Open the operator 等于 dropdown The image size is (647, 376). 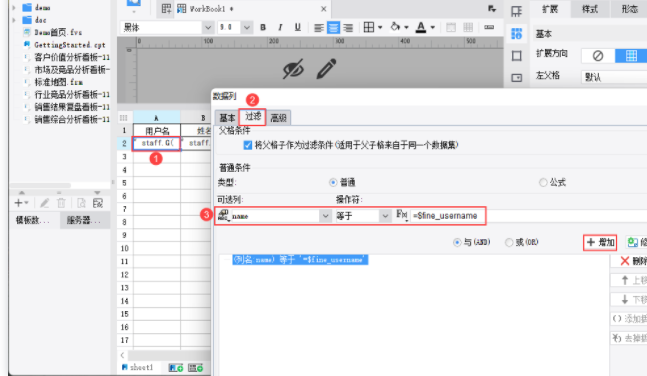tap(385, 216)
